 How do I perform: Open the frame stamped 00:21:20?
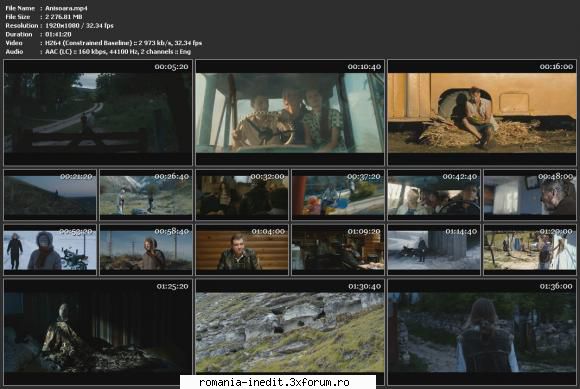pyautogui.click(x=50, y=195)
